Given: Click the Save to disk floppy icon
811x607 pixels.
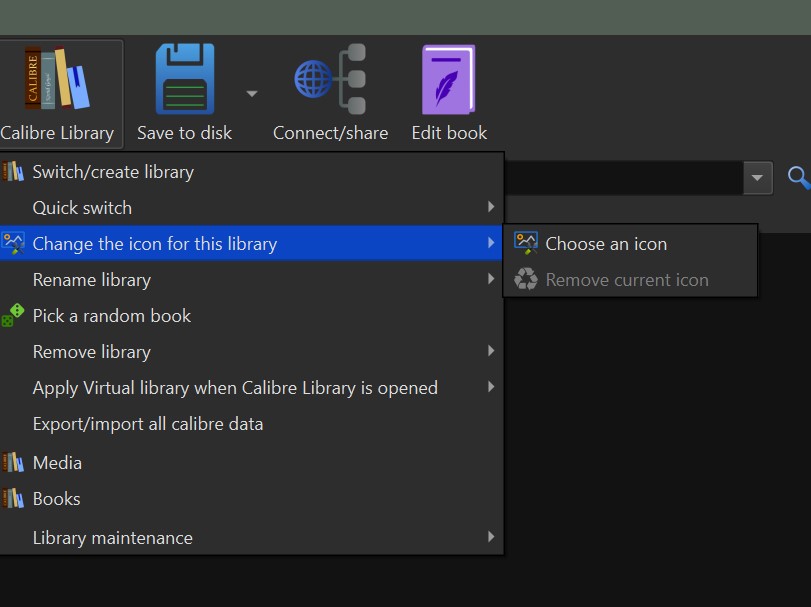Looking at the screenshot, I should click(184, 79).
